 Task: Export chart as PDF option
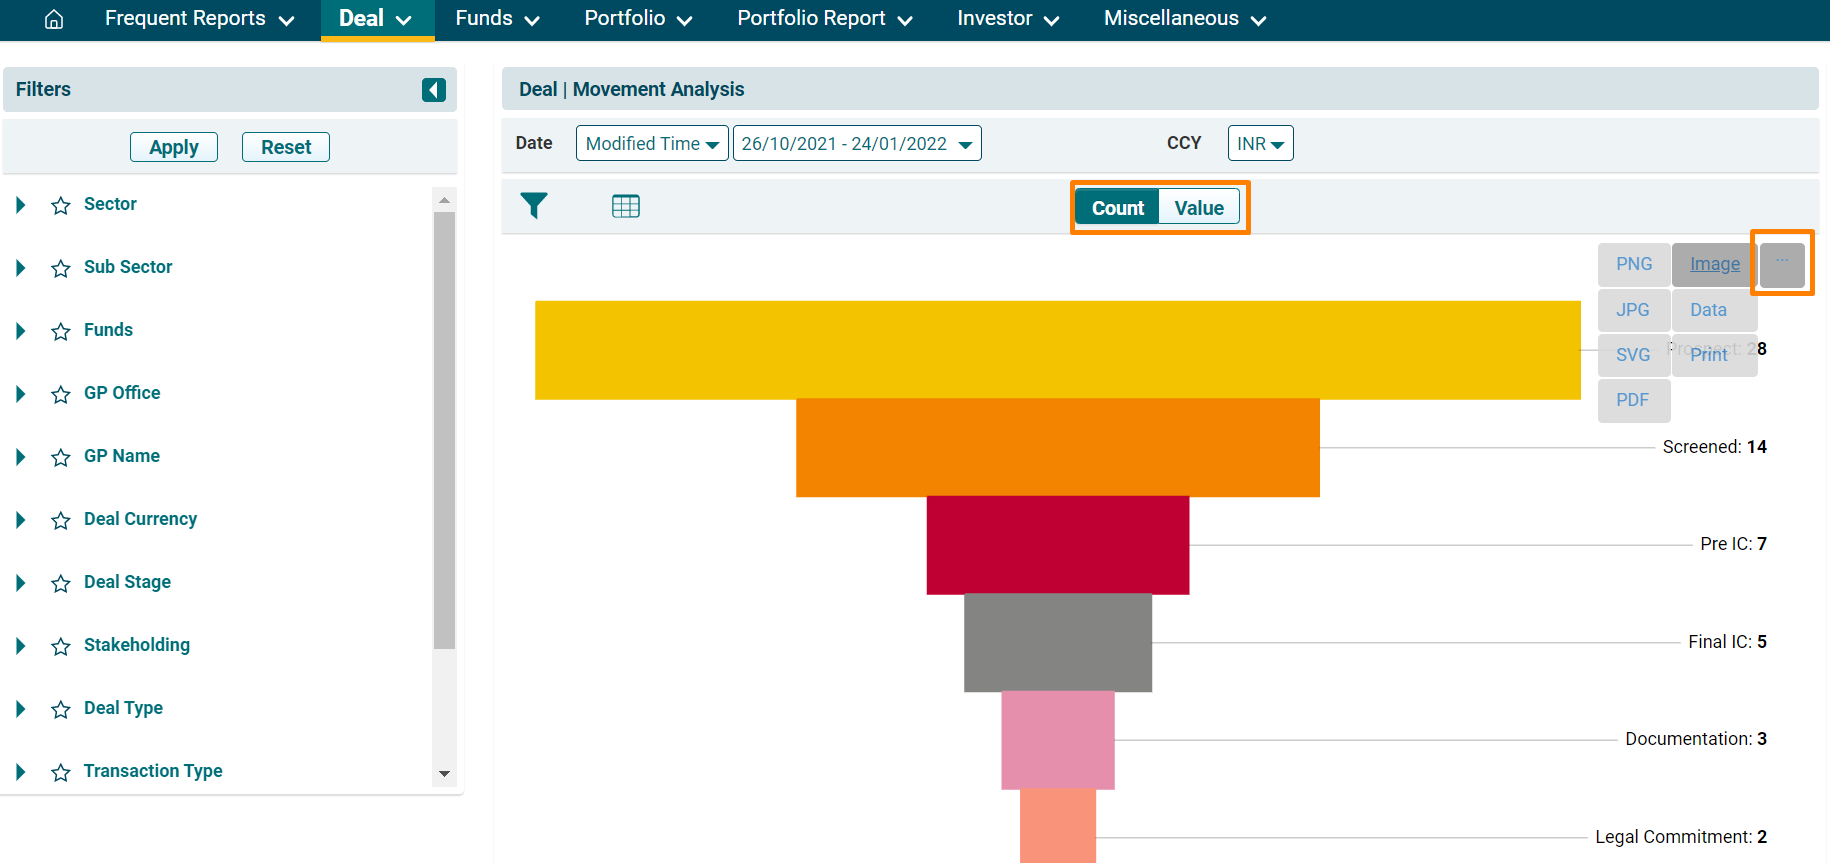pyautogui.click(x=1632, y=400)
